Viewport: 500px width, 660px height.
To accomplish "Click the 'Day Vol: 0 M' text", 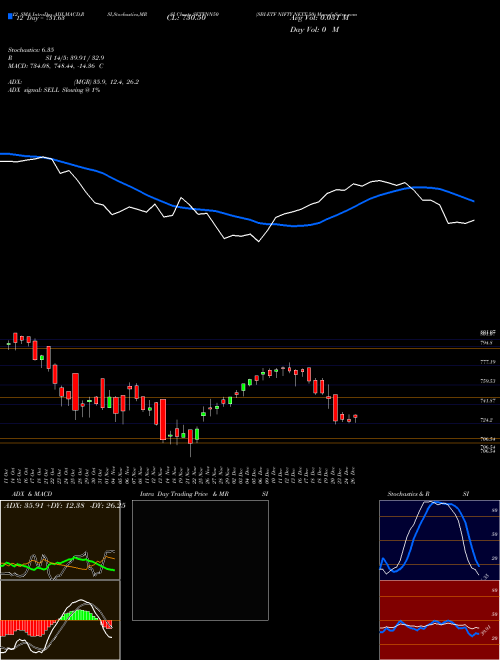I will point(314,30).
